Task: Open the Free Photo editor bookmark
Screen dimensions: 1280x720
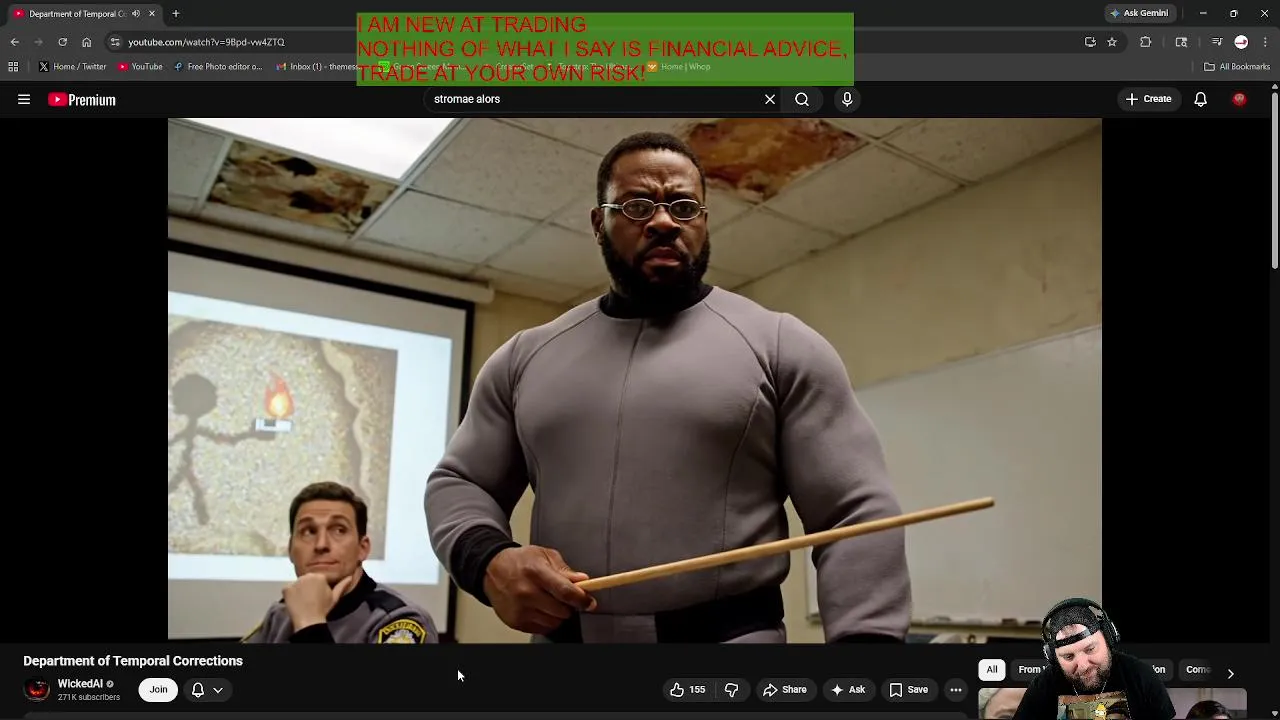Action: tap(217, 67)
